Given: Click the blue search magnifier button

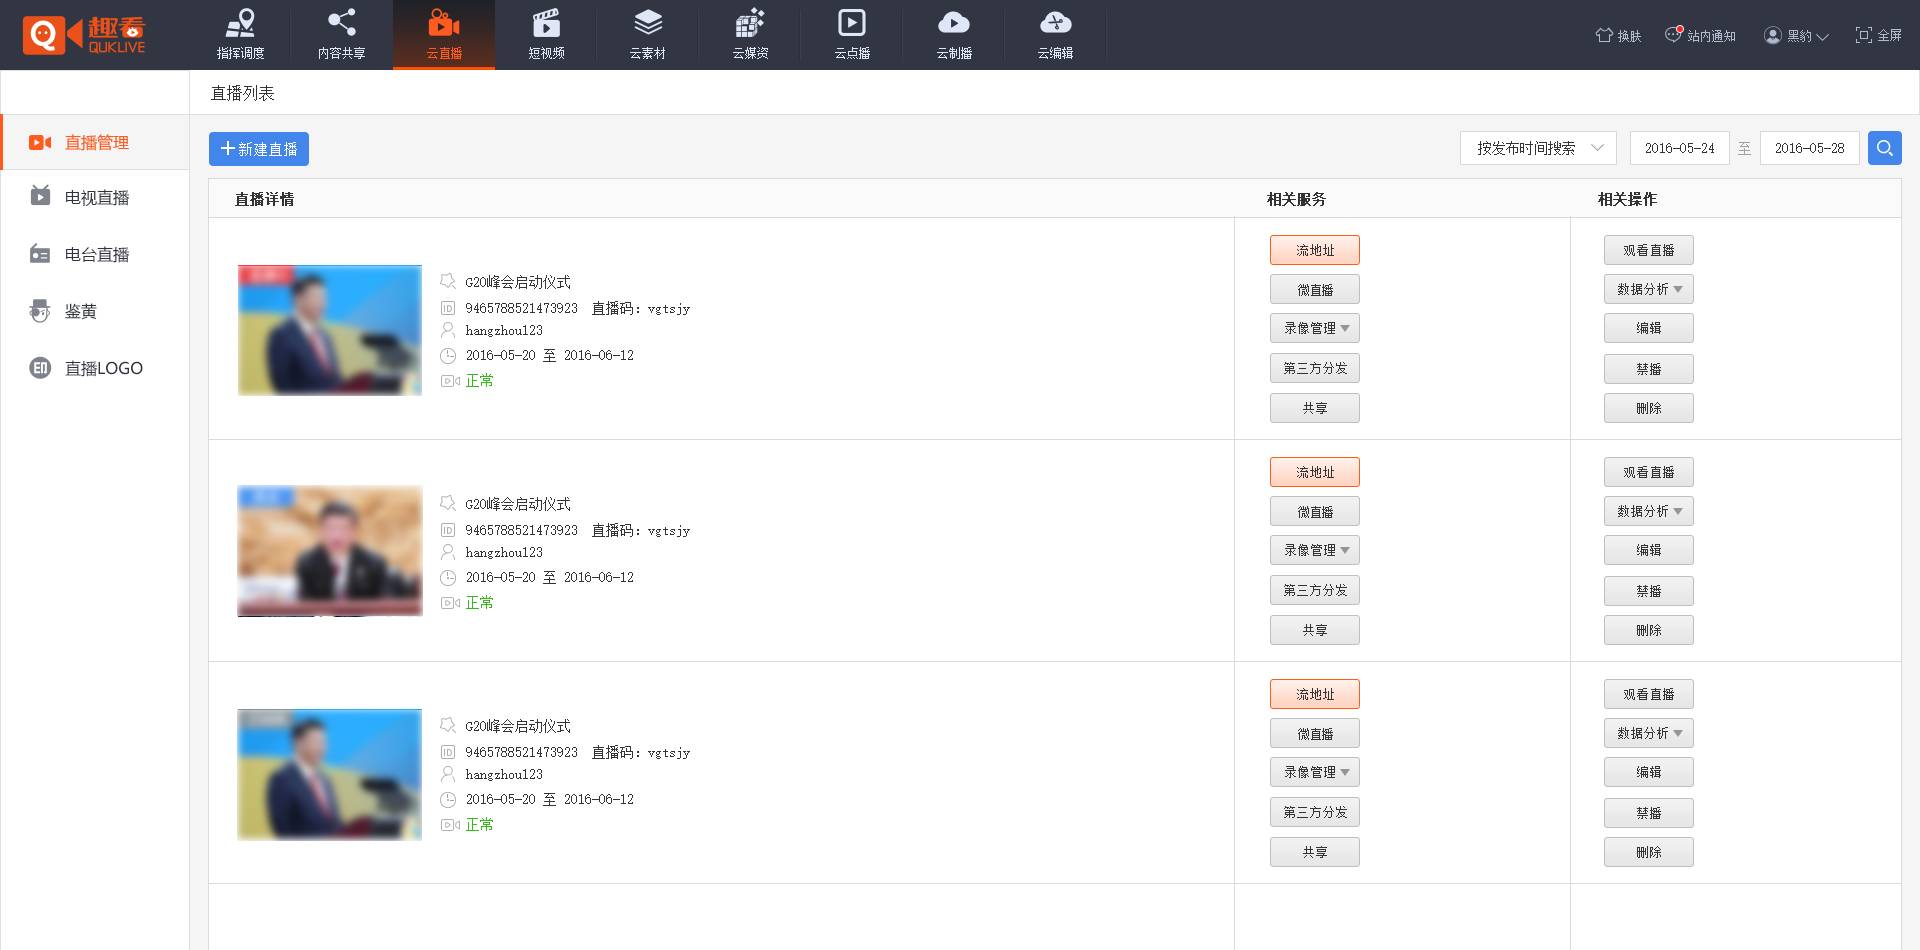Looking at the screenshot, I should pos(1885,148).
